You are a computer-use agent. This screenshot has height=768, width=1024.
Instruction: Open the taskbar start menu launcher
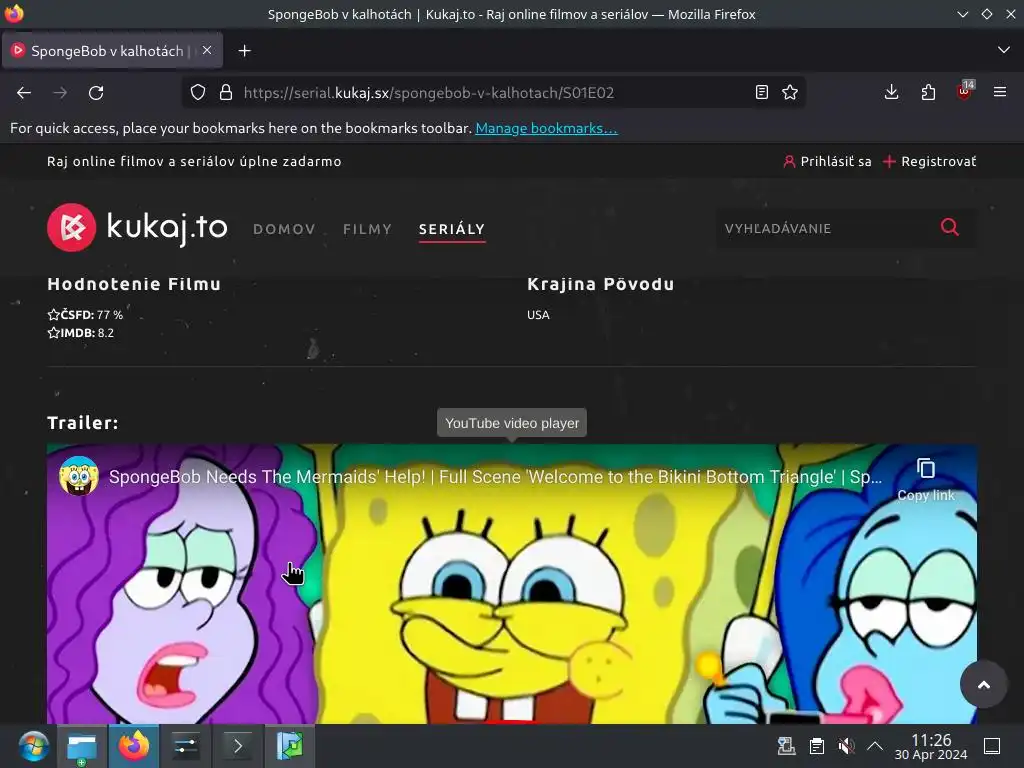pos(33,746)
